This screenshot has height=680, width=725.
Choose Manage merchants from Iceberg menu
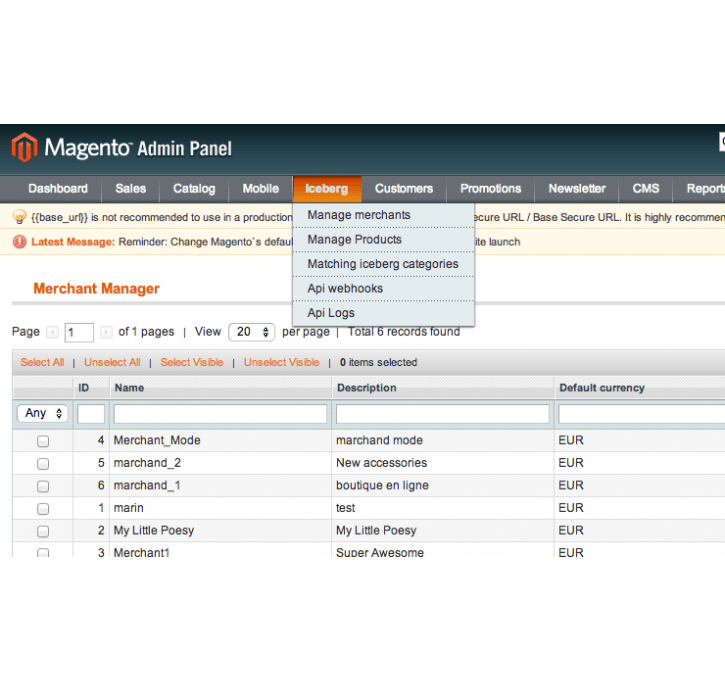click(383, 215)
